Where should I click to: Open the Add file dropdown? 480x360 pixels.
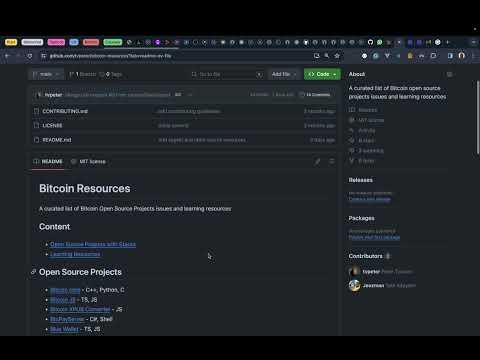284,74
